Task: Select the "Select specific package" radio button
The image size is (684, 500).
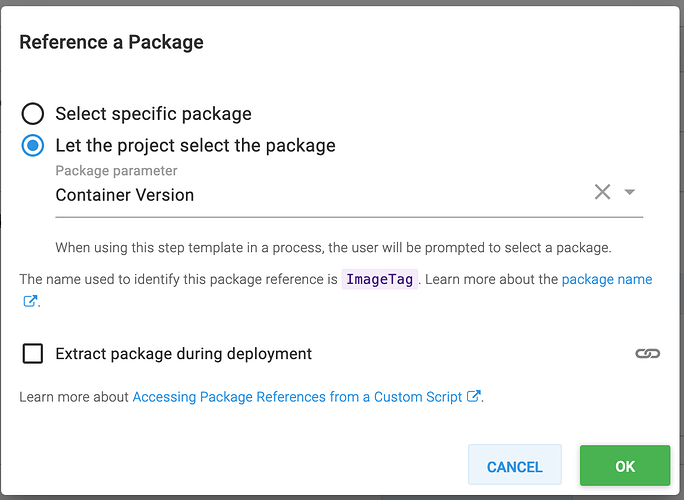Action: click(x=33, y=114)
